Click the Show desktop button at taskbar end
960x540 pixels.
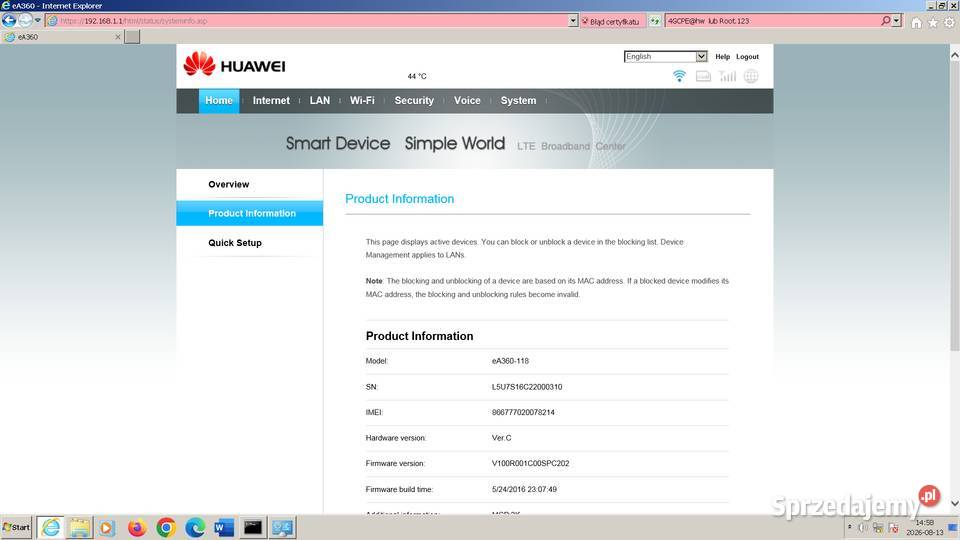(953, 527)
